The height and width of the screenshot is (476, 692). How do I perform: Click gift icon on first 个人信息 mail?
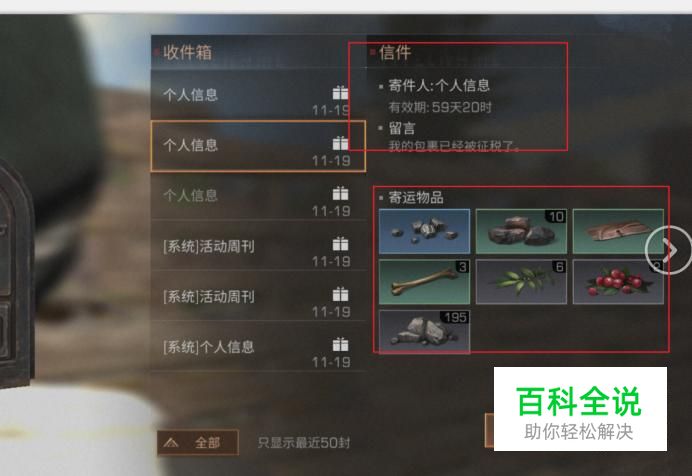[340, 93]
